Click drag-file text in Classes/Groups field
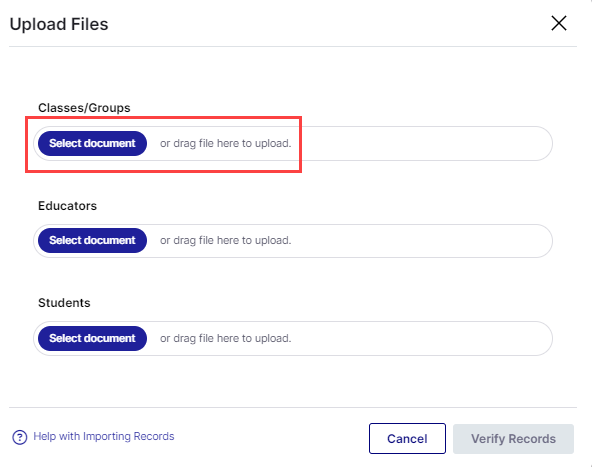The height and width of the screenshot is (467, 592). point(226,143)
